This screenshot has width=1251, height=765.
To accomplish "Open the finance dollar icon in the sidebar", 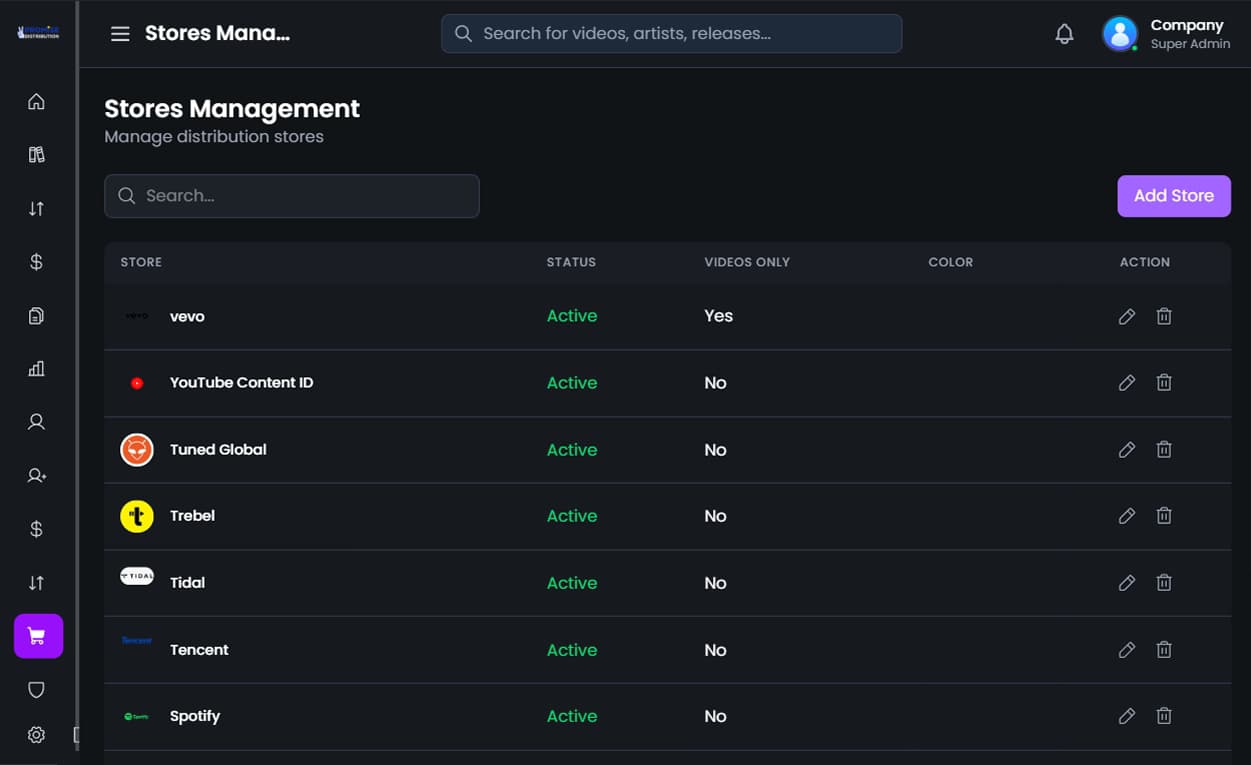I will (36, 261).
